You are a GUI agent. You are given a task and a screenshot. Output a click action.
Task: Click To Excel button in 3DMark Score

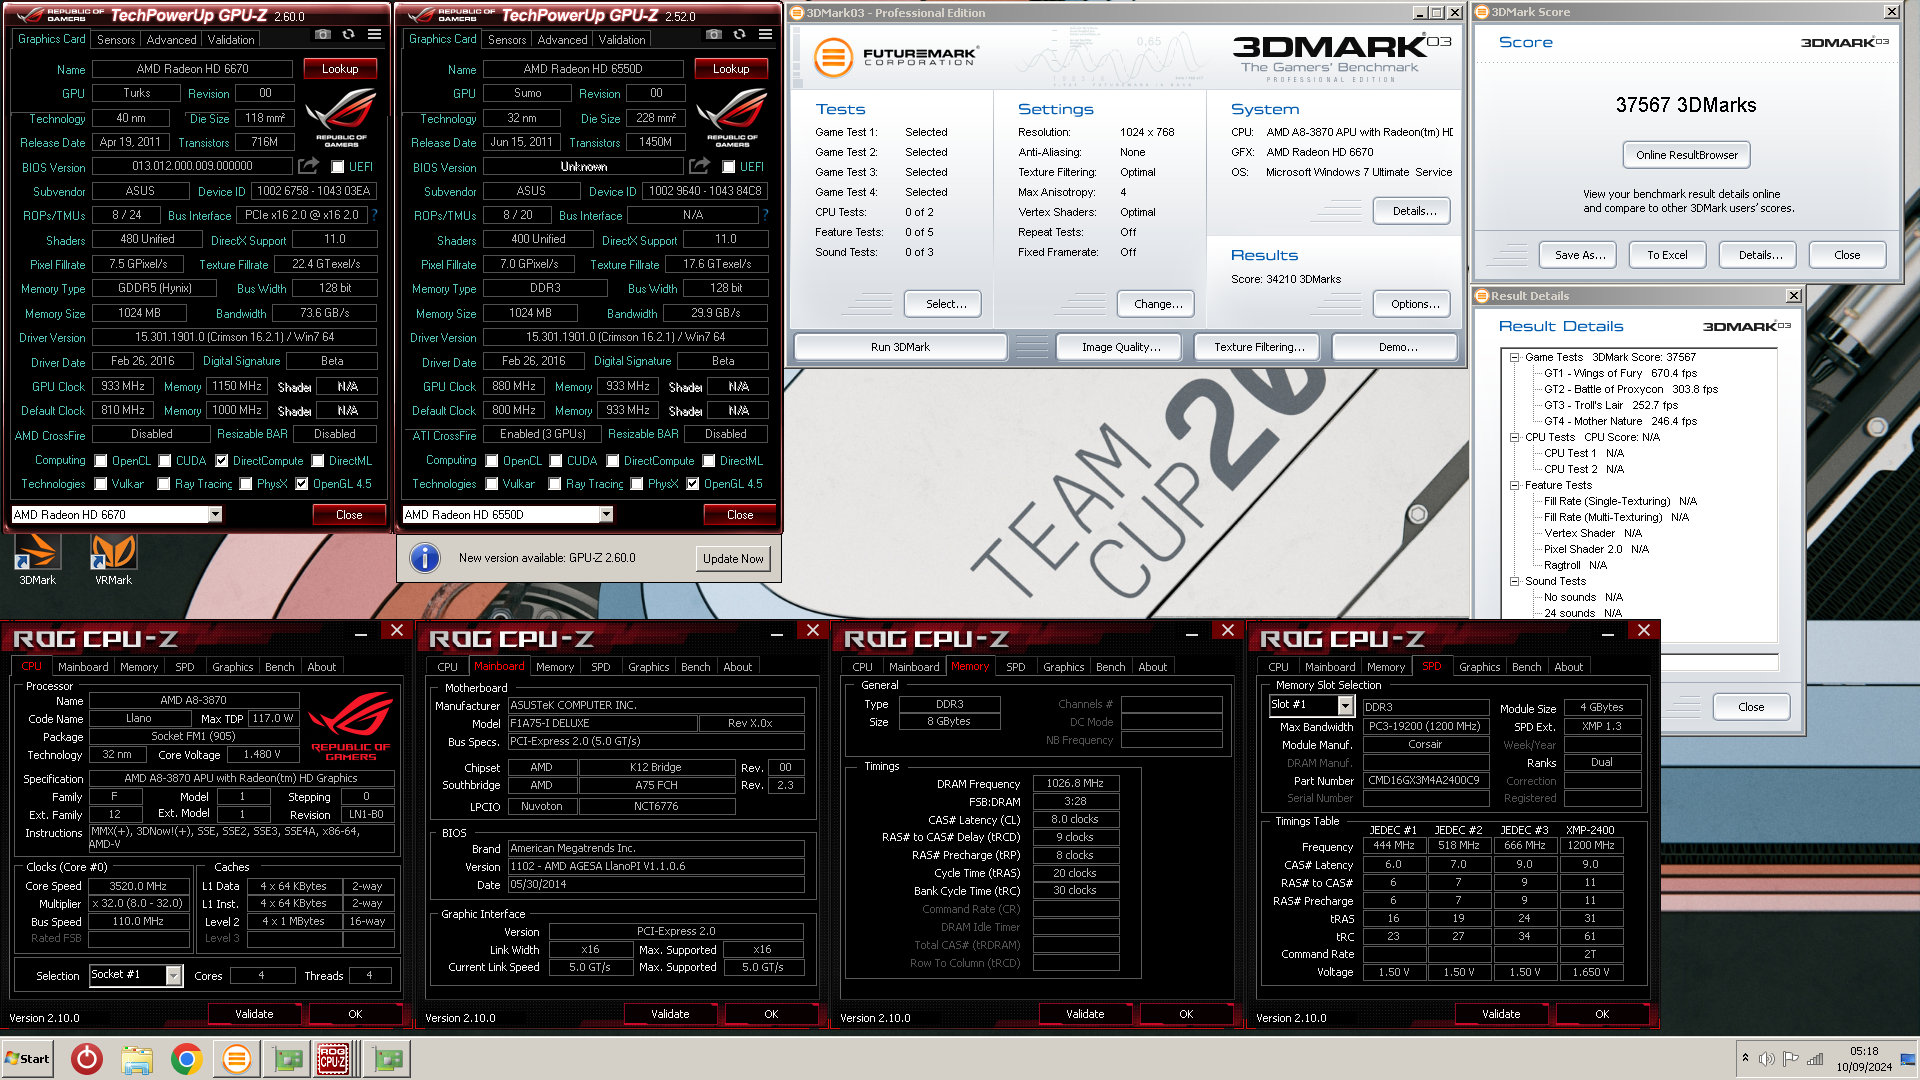(1667, 255)
